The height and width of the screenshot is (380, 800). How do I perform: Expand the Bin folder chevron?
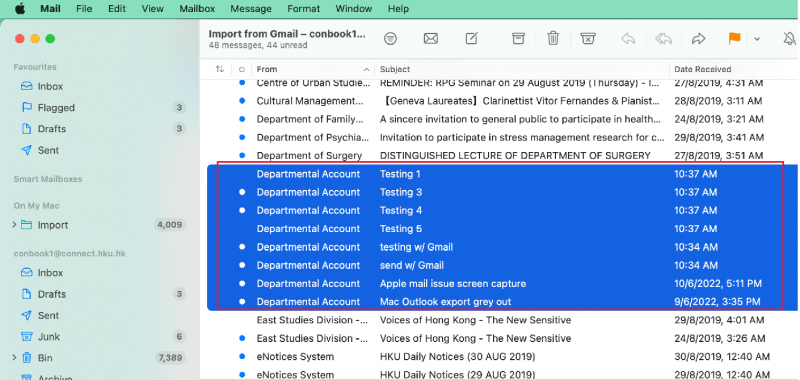[14, 358]
